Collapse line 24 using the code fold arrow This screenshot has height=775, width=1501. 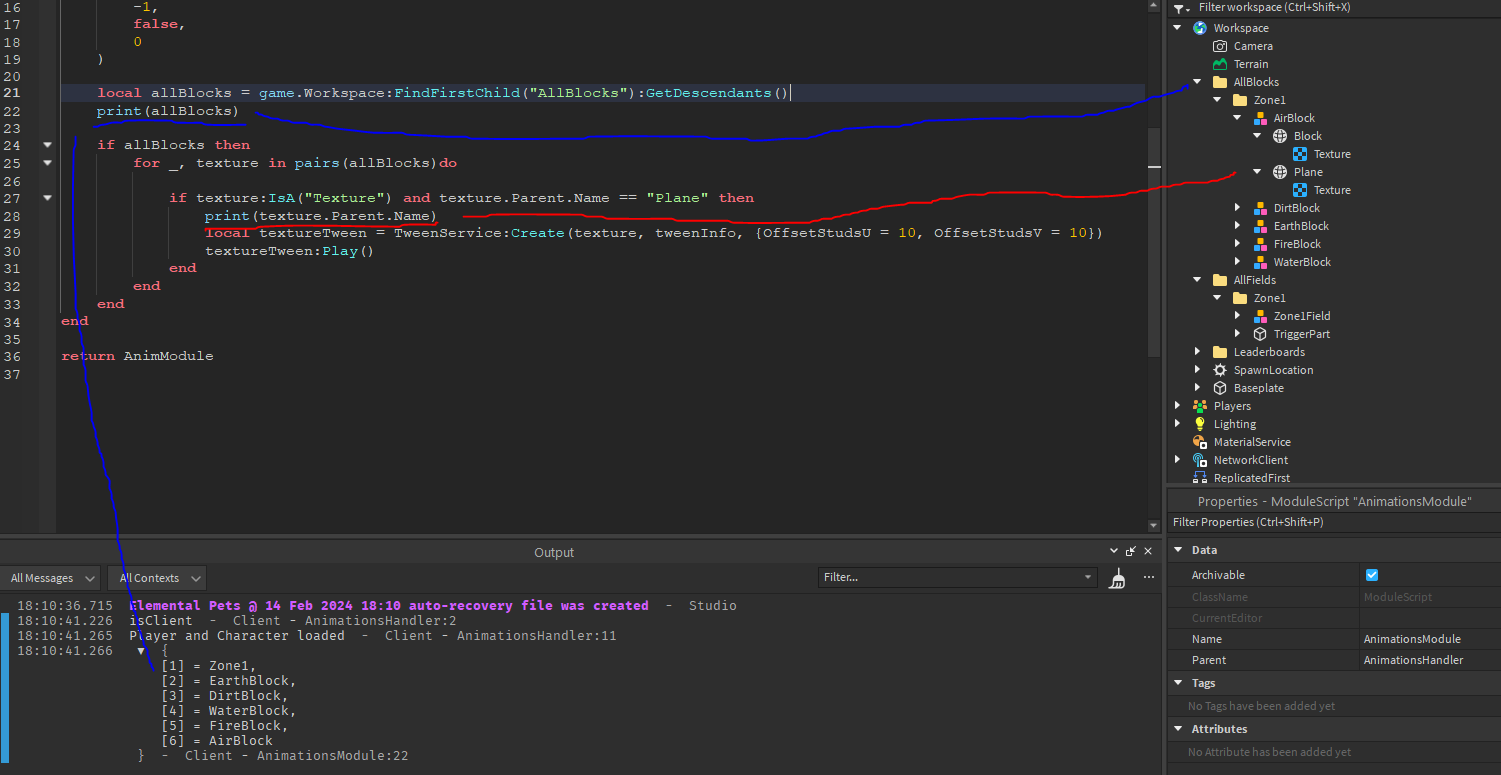[x=46, y=144]
